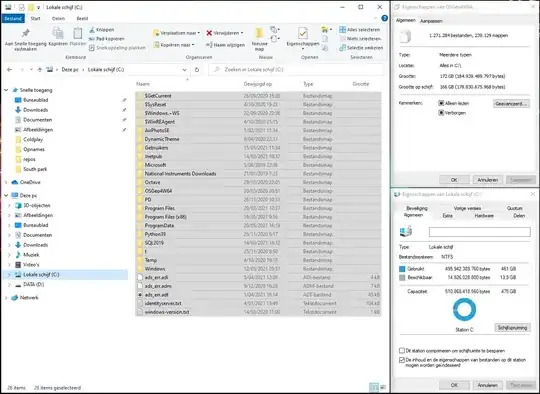The height and width of the screenshot is (394, 540).
Task: Go back with the left arrow
Action: 10,70
